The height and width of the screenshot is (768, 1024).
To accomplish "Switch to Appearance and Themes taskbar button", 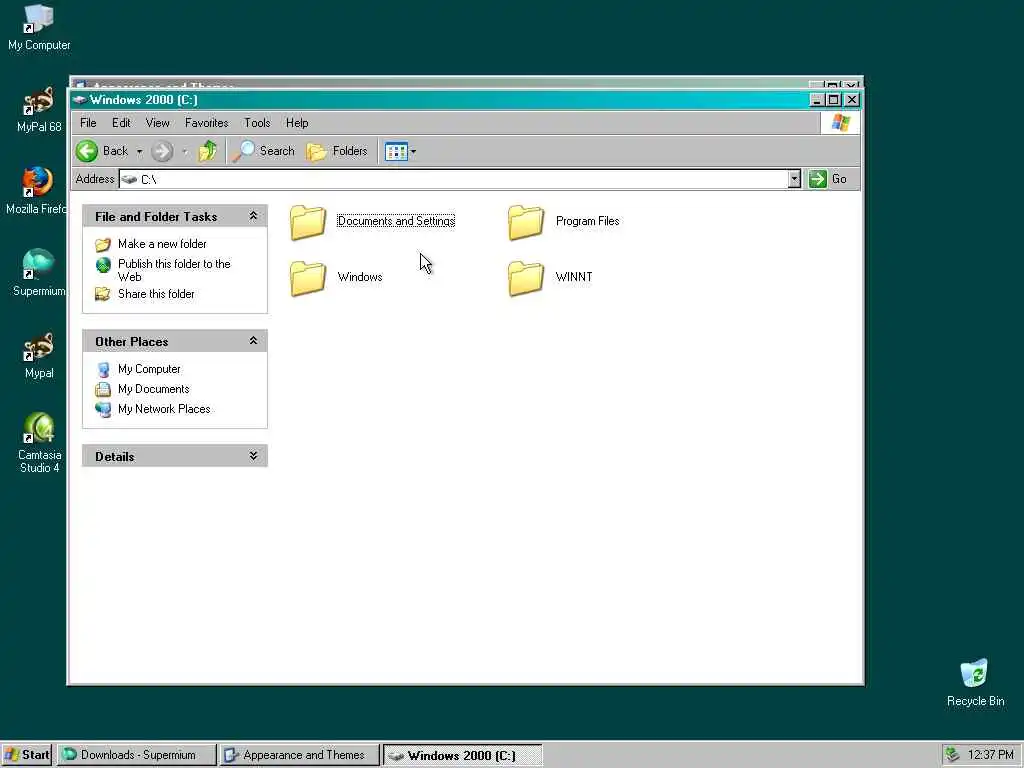I will [x=300, y=755].
